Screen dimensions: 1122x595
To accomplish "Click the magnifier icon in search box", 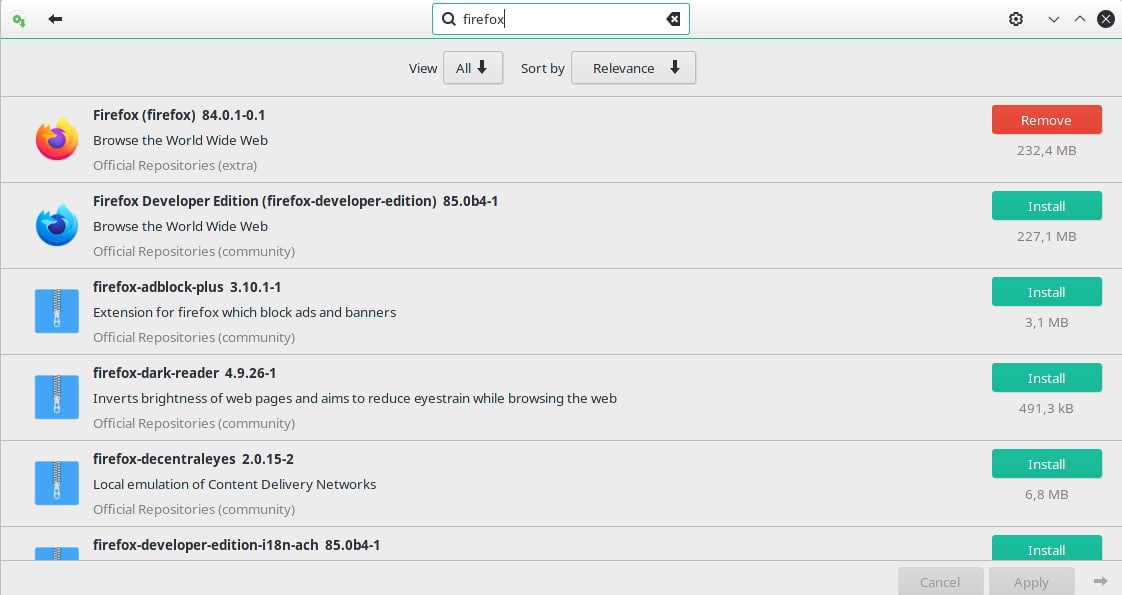I will tap(449, 19).
